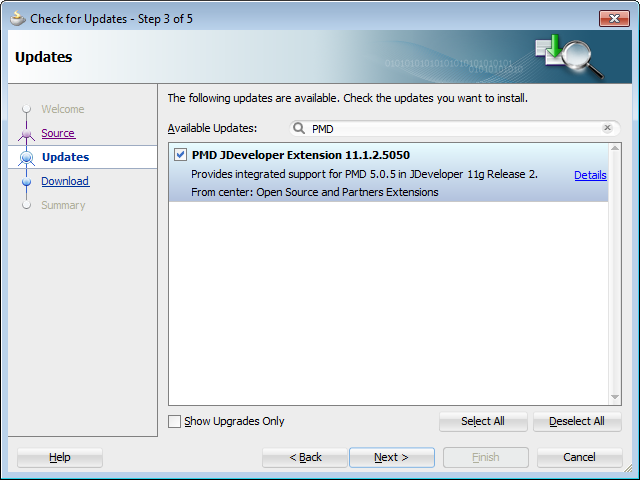This screenshot has height=480, width=640.
Task: Open Details for PMD extension
Action: tap(590, 175)
